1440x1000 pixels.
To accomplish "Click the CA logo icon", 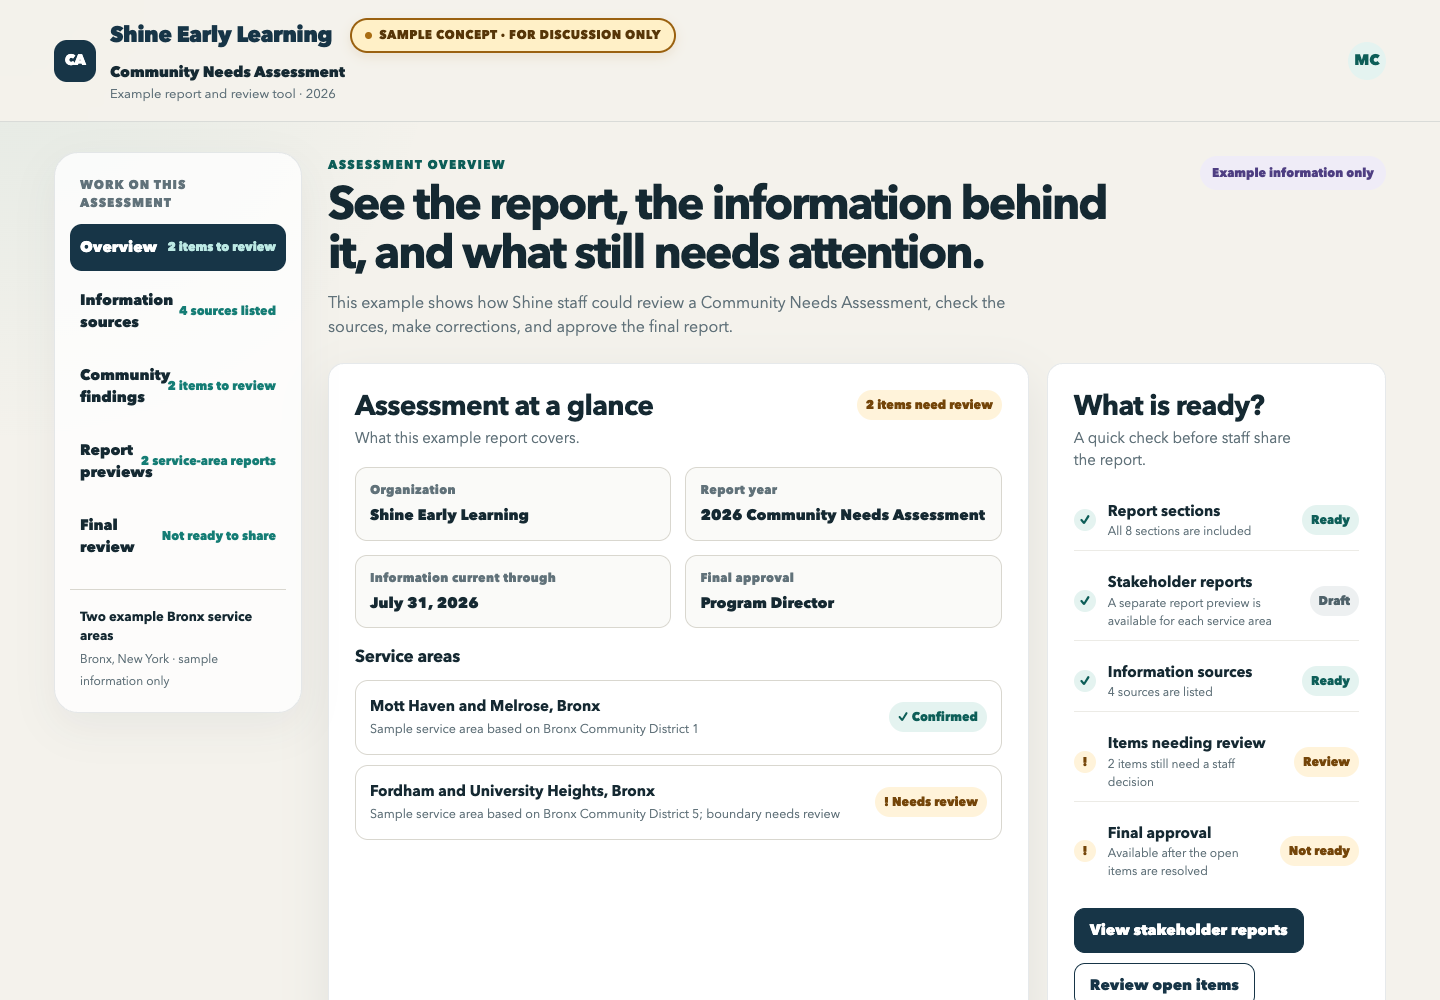I will (75, 61).
